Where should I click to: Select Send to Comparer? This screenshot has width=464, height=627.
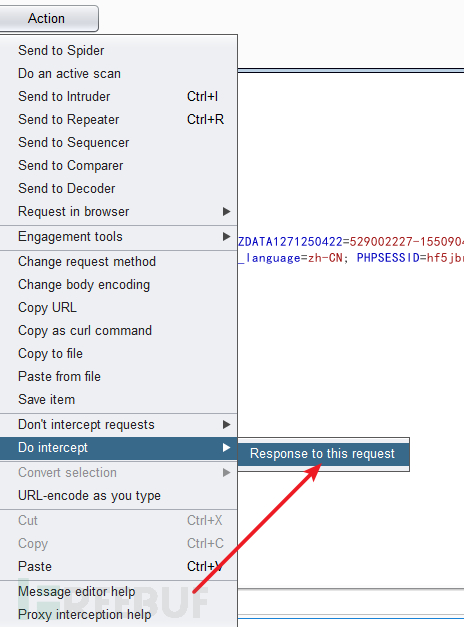(118, 166)
